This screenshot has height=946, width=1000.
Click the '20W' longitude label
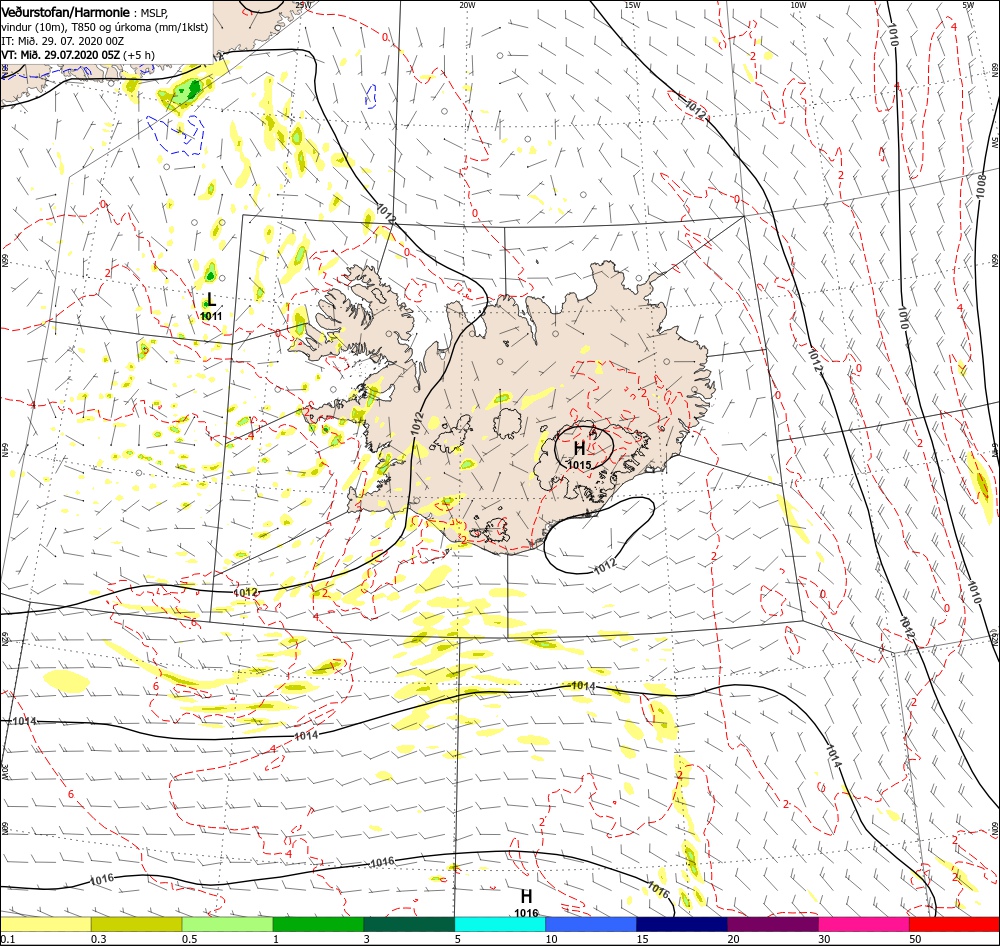click(467, 5)
